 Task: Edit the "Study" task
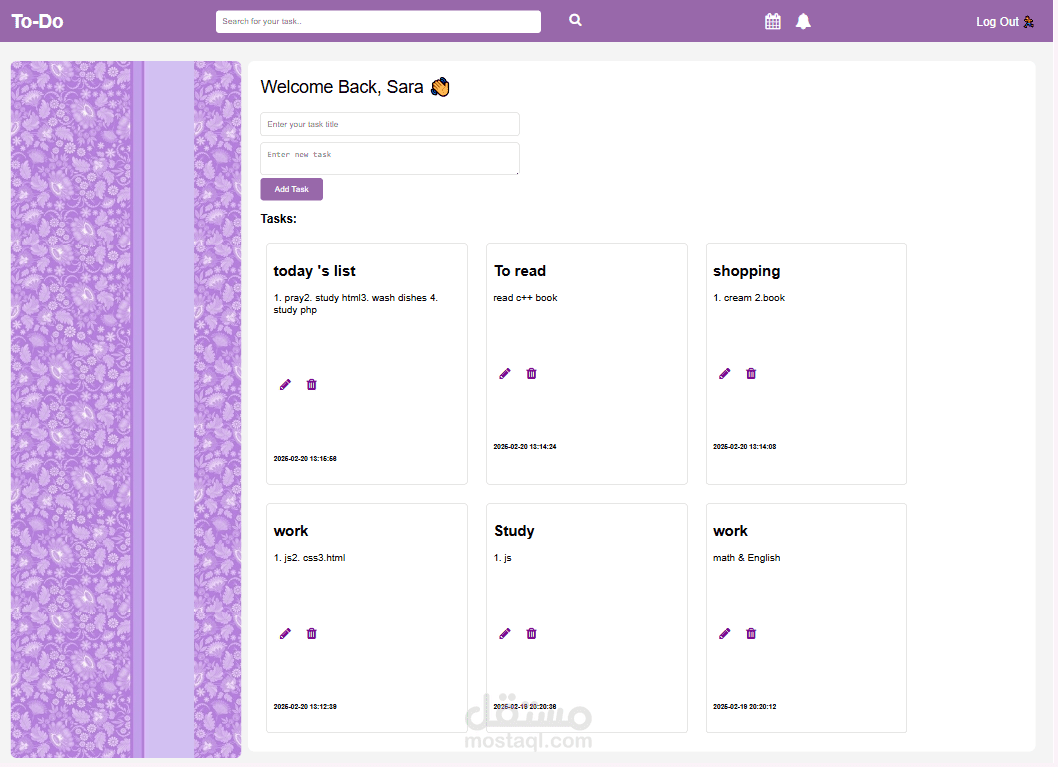(505, 633)
